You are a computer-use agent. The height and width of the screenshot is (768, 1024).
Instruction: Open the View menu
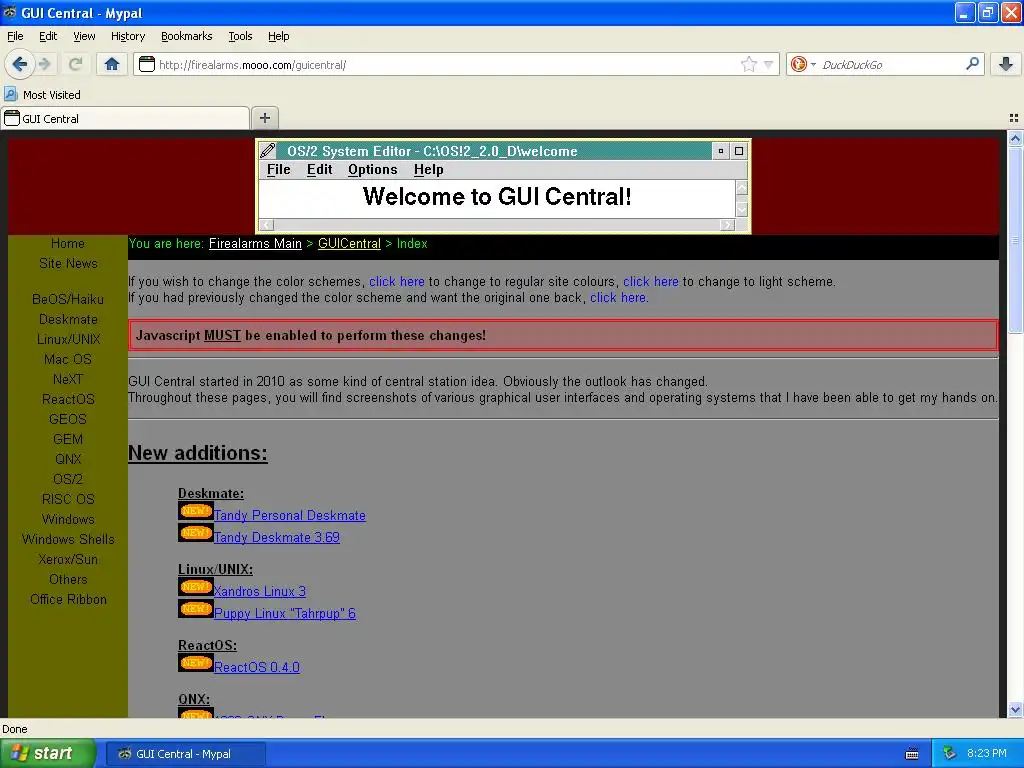tap(84, 36)
